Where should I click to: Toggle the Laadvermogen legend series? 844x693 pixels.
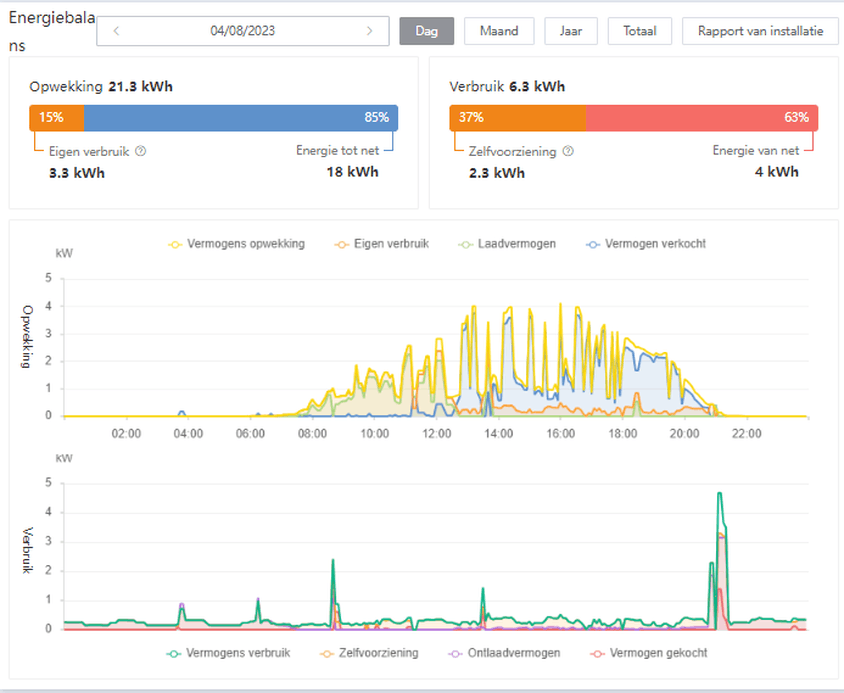tap(508, 243)
